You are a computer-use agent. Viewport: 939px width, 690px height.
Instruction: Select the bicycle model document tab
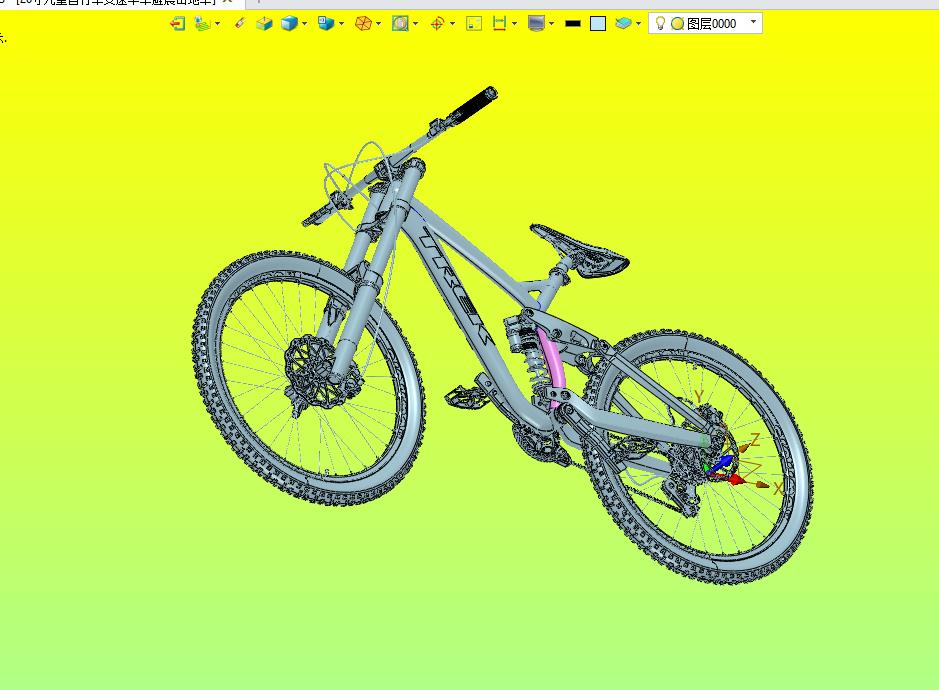tap(117, 2)
